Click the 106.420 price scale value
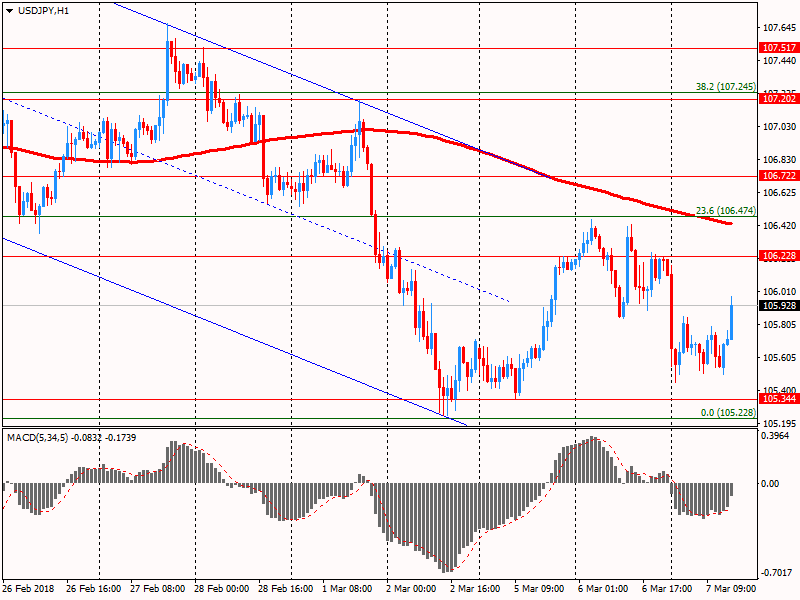The width and height of the screenshot is (800, 600). click(779, 226)
